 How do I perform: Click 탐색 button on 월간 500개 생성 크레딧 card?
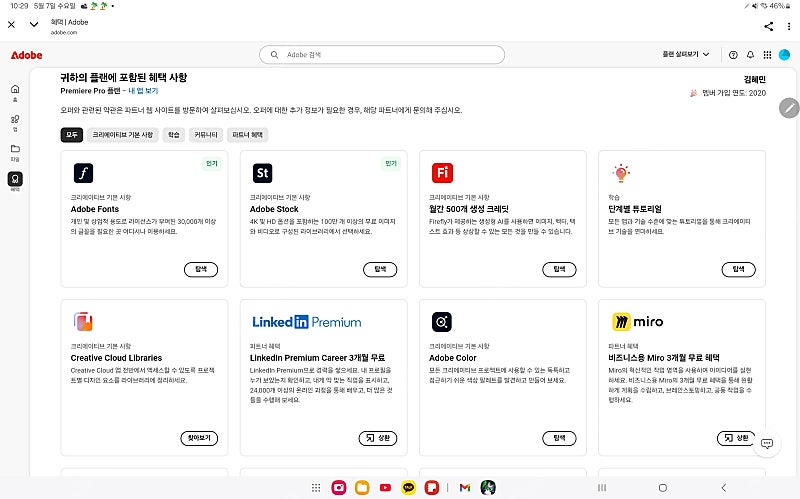[559, 269]
